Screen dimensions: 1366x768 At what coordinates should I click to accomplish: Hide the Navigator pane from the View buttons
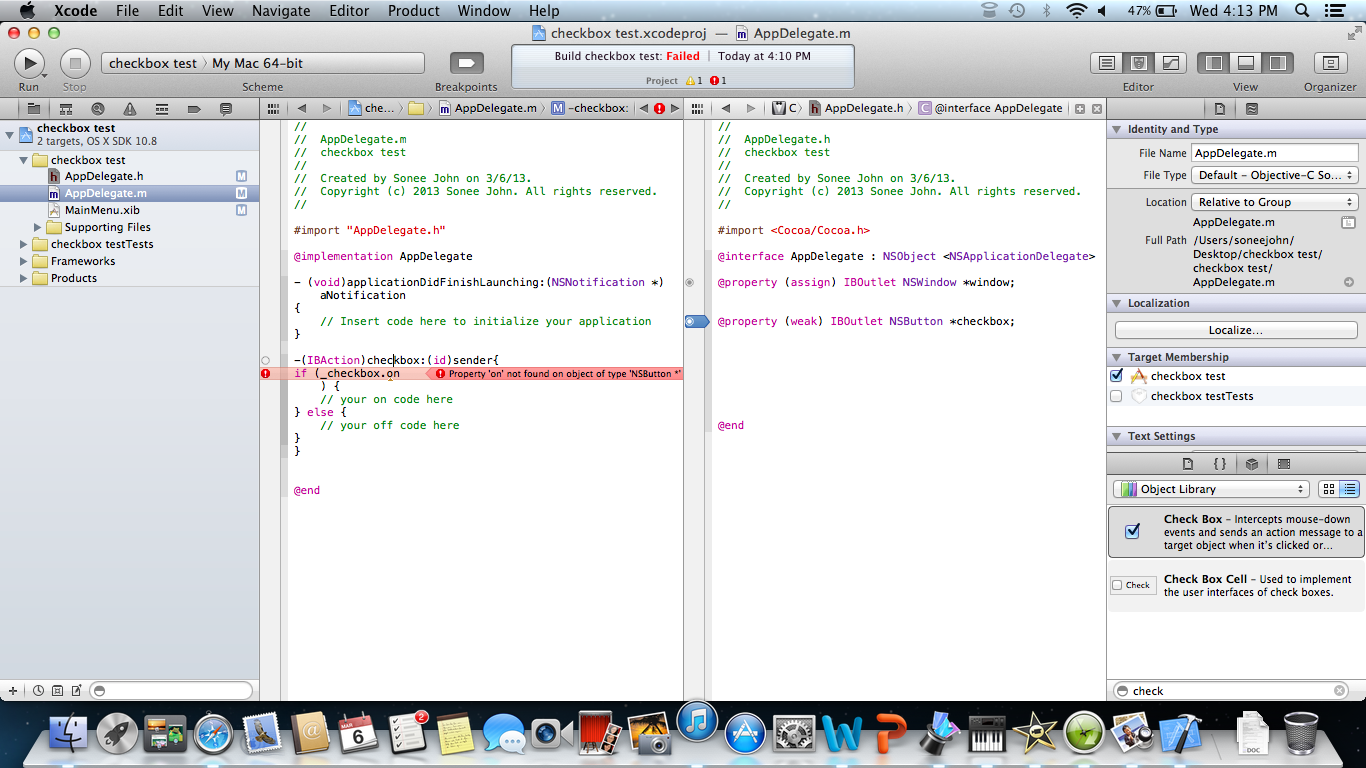pyautogui.click(x=1214, y=63)
